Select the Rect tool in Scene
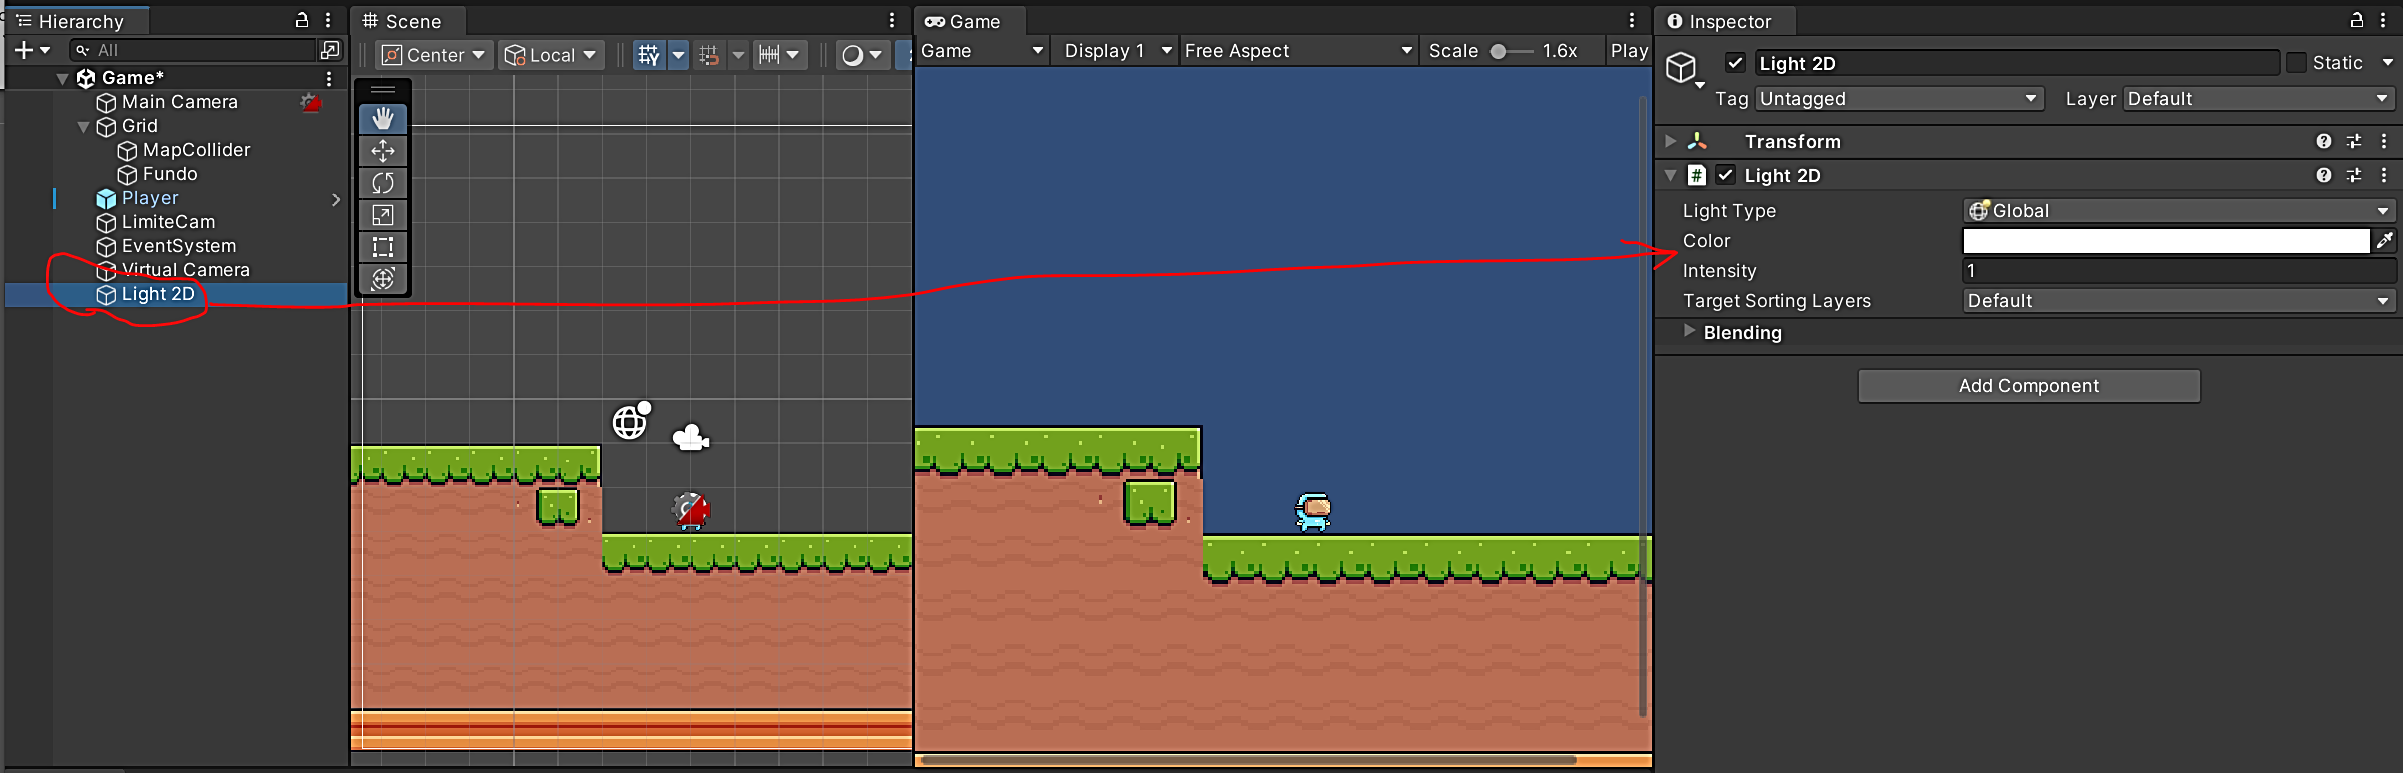This screenshot has height=773, width=2403. click(x=383, y=247)
